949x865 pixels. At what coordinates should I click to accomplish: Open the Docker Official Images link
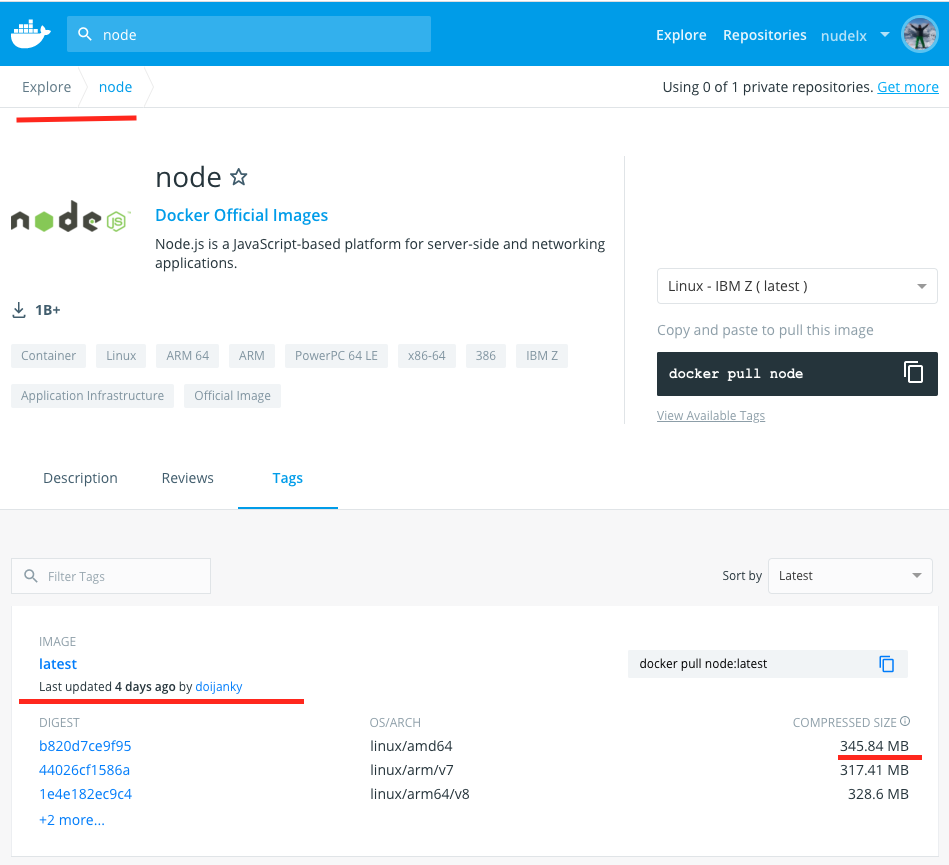pos(241,215)
